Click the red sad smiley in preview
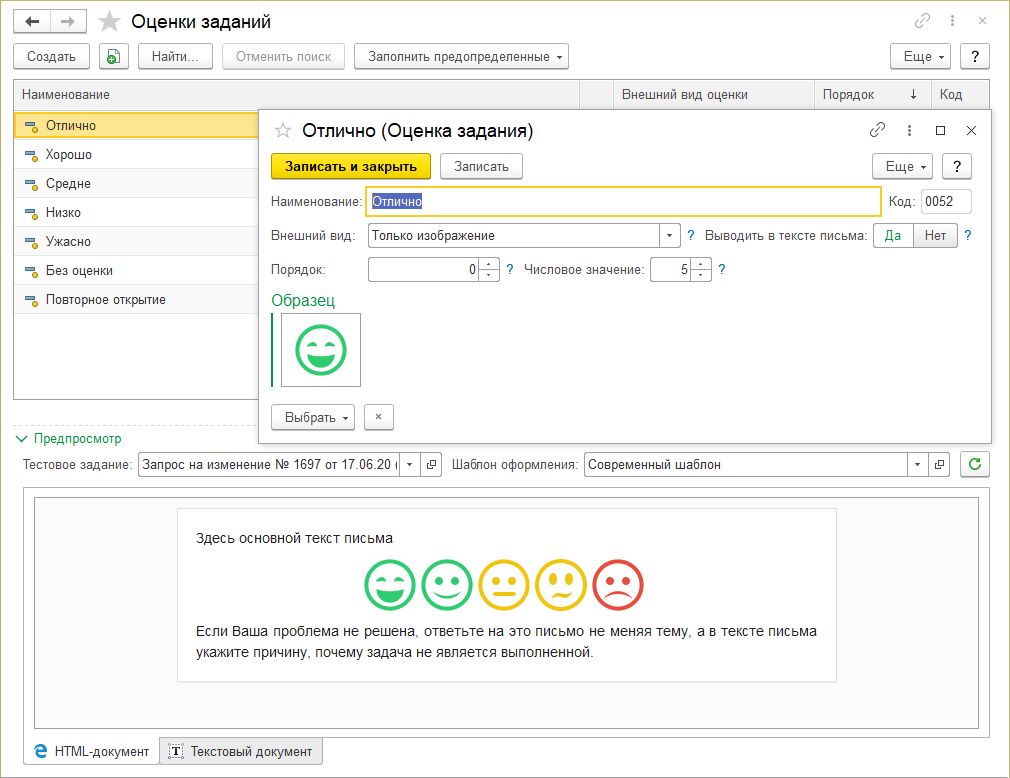Screen dimensions: 1010x778 (618, 585)
